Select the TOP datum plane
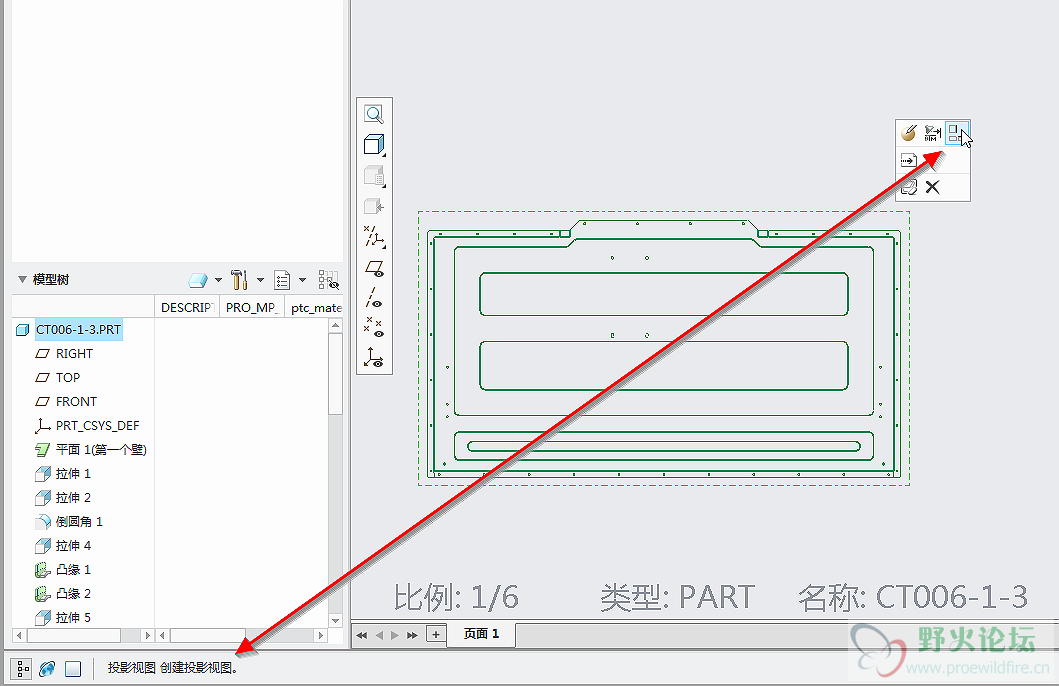 click(x=68, y=377)
